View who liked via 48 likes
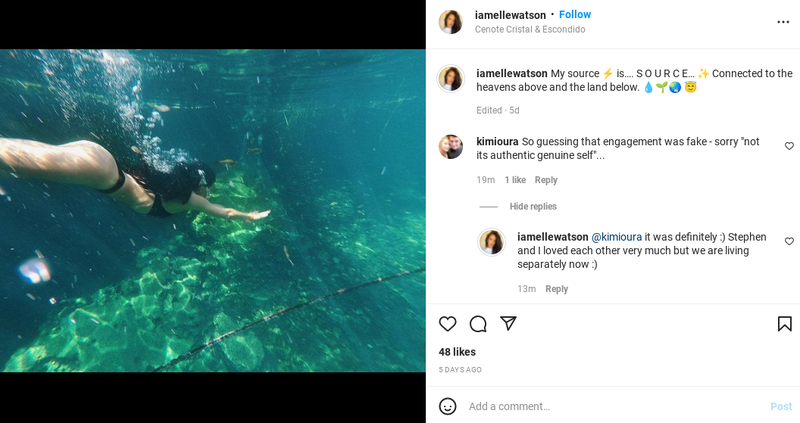800x423 pixels. [x=457, y=352]
